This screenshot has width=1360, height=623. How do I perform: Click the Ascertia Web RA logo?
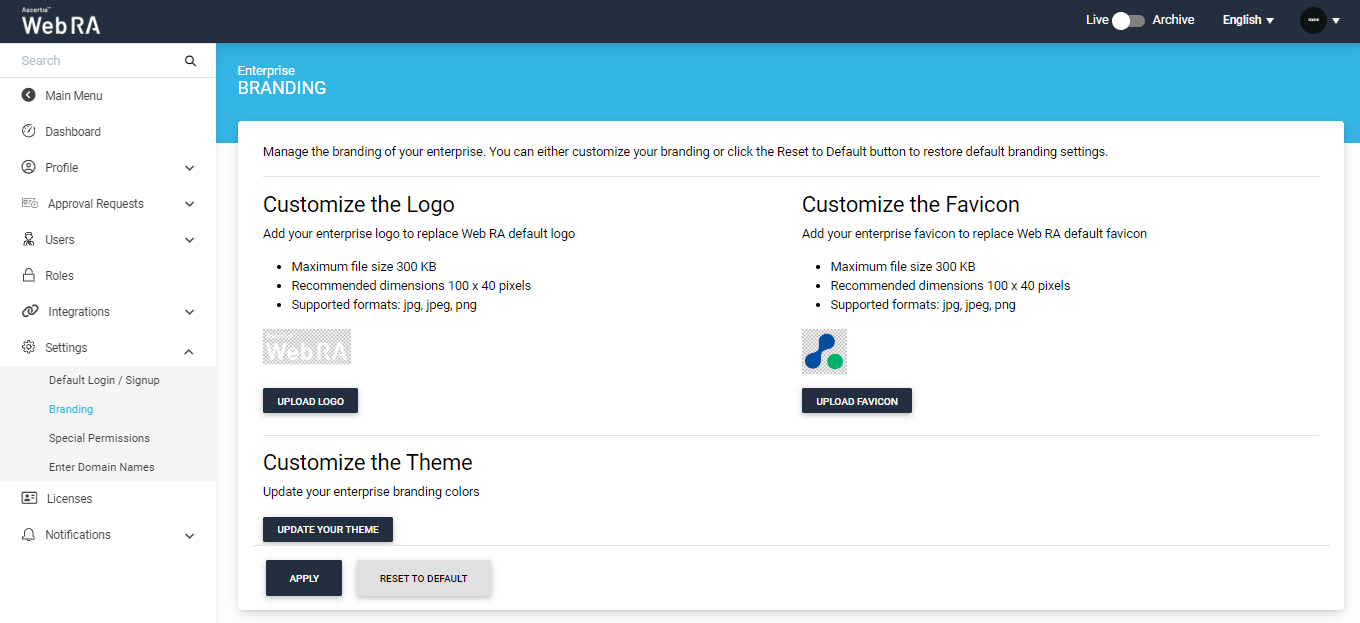[x=61, y=21]
